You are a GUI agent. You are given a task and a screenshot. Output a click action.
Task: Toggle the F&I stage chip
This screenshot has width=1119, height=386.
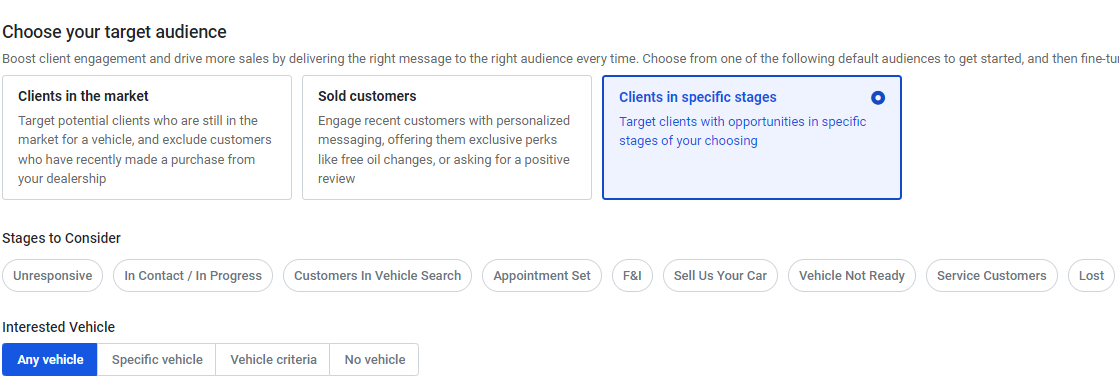[x=632, y=275]
